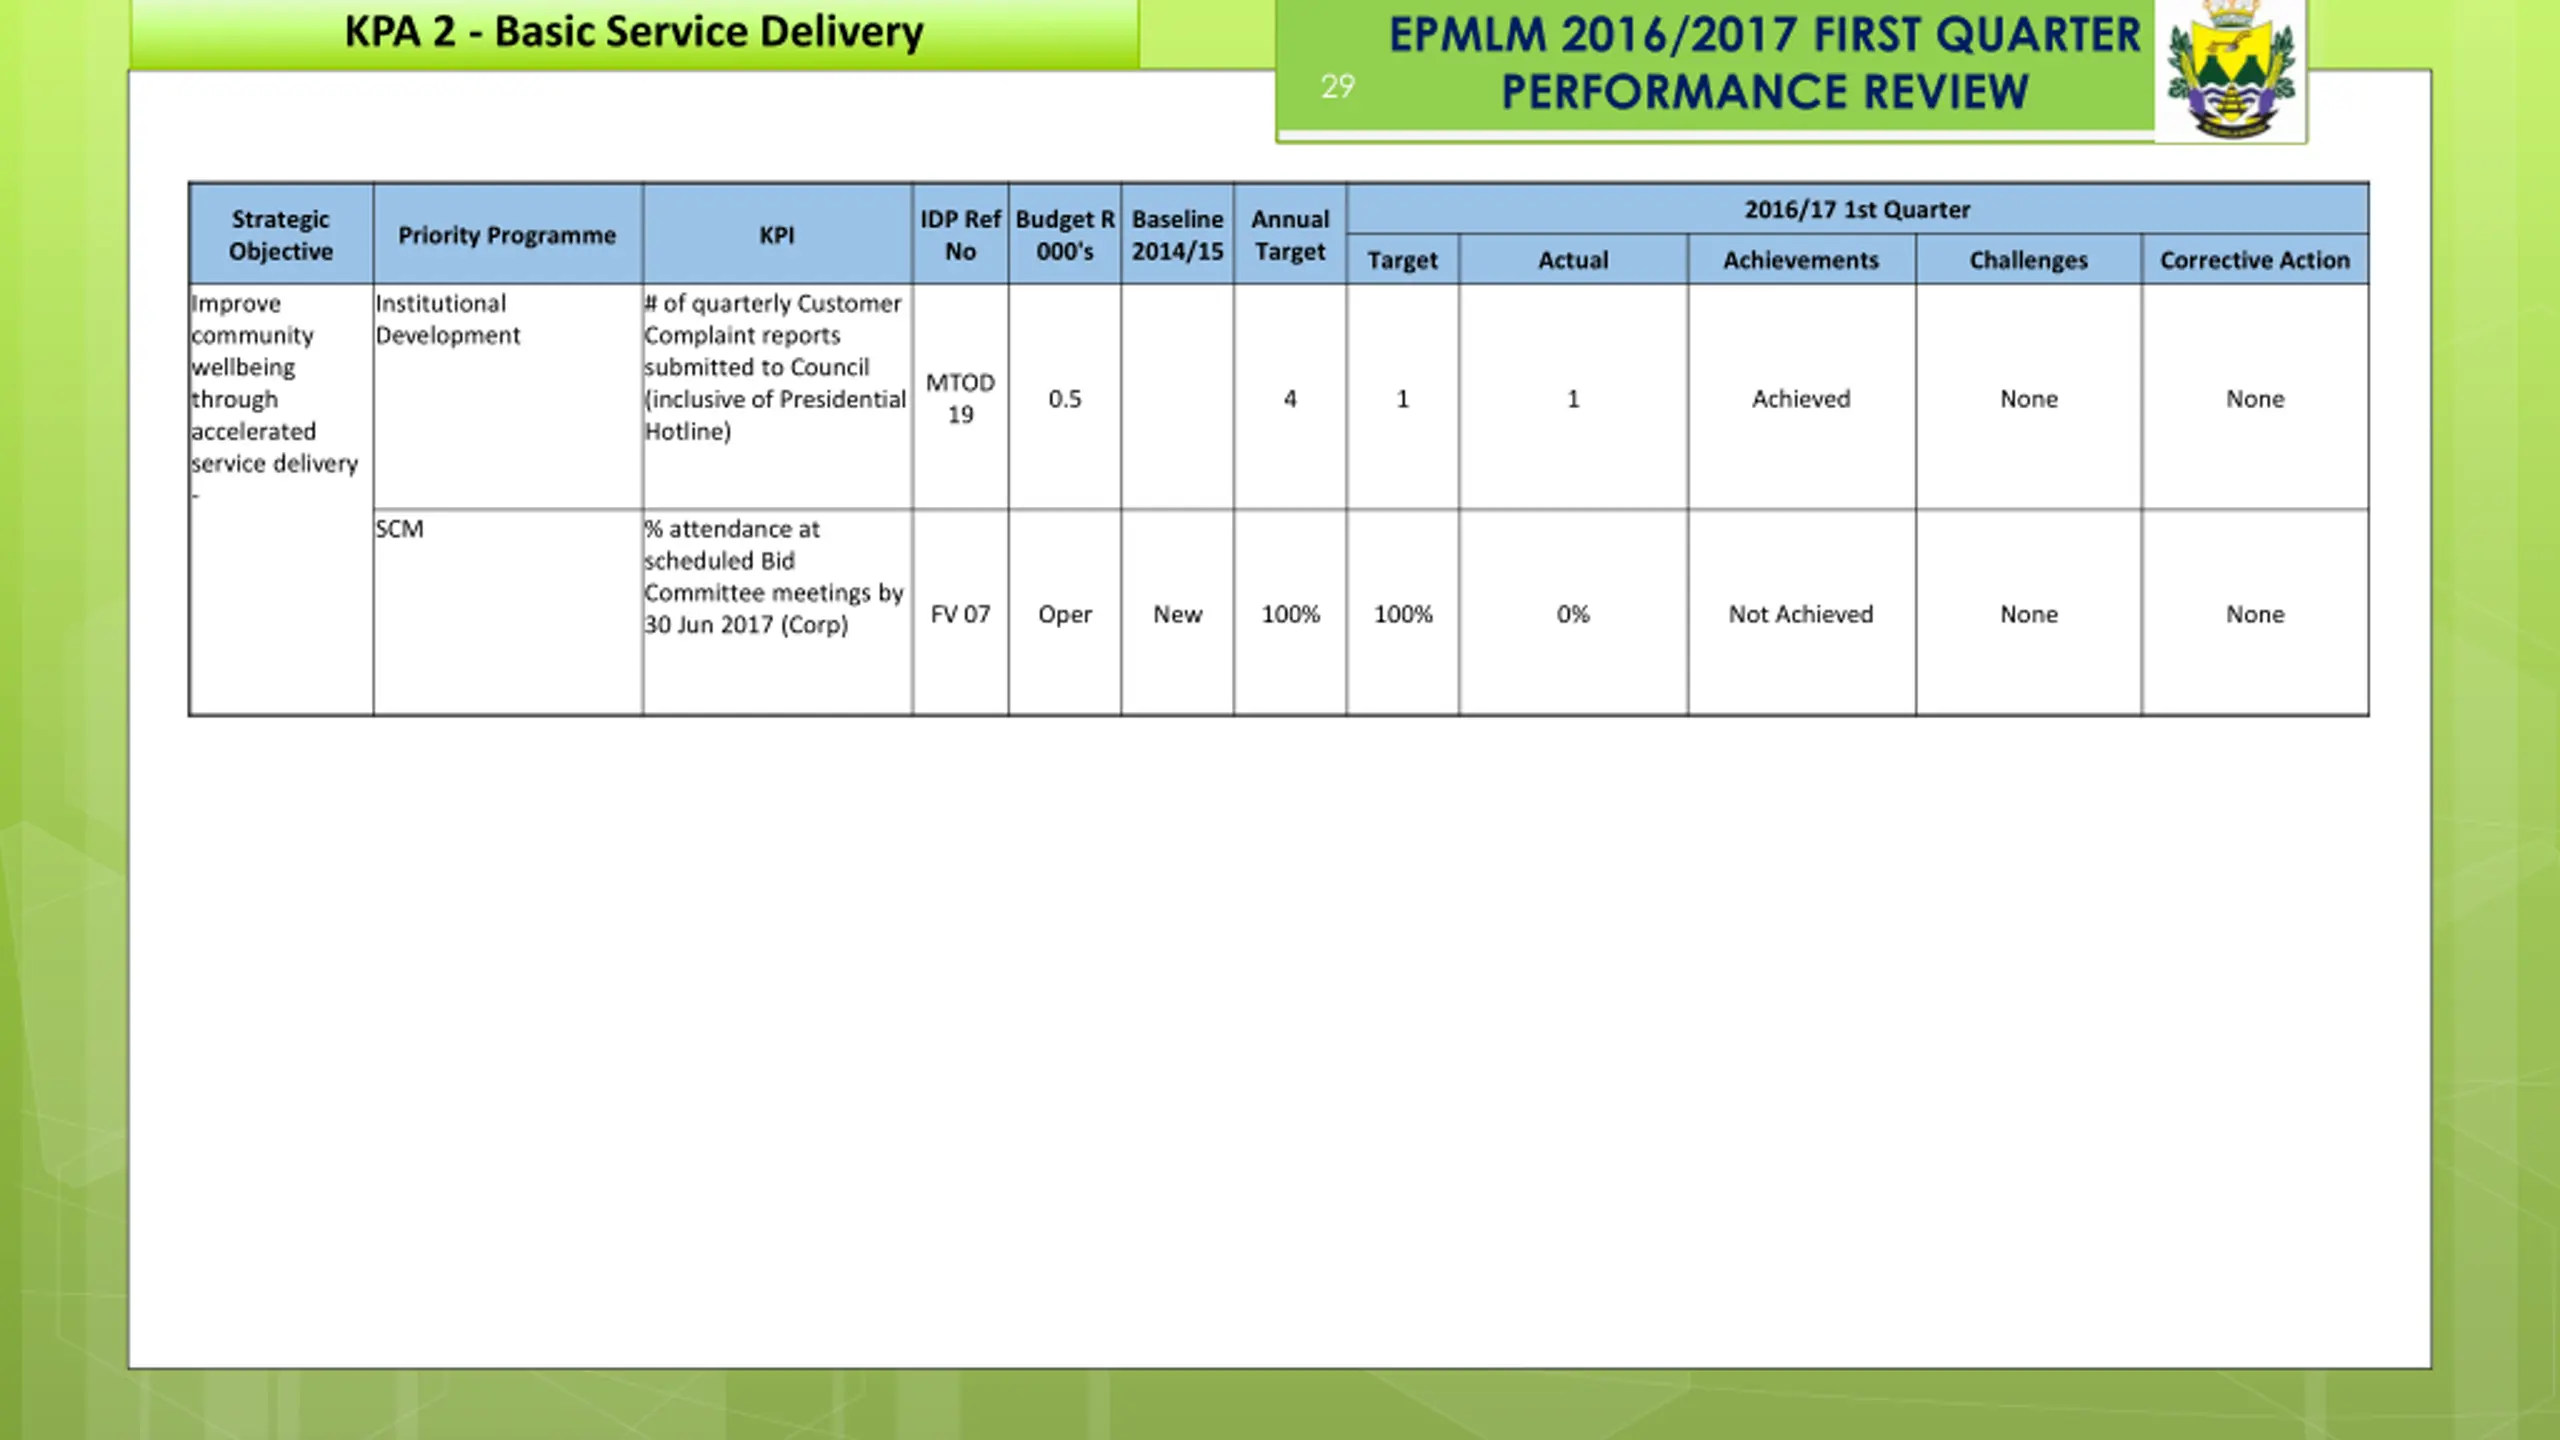Click the 'Baseline 2014/15' column header
Screen dimensions: 2560x1440
coord(1178,234)
